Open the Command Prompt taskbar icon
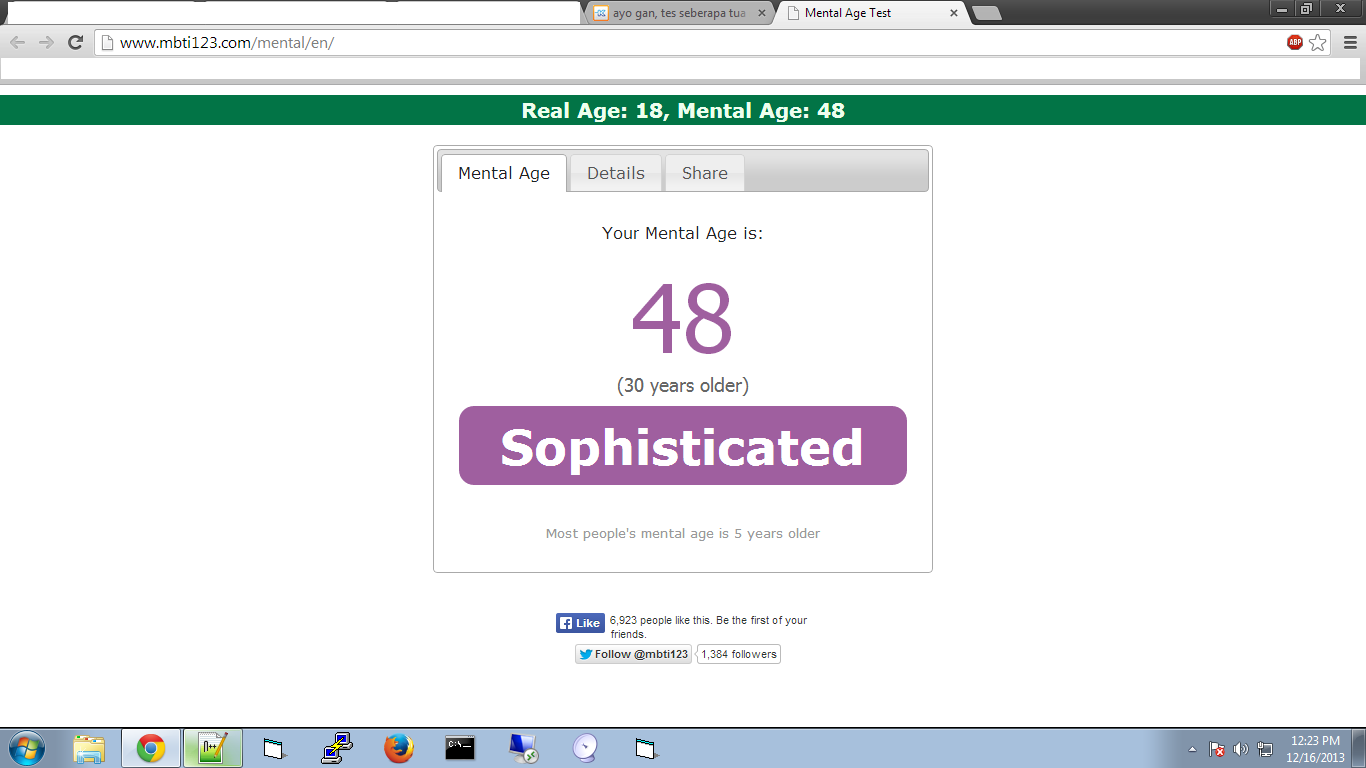 click(x=460, y=748)
